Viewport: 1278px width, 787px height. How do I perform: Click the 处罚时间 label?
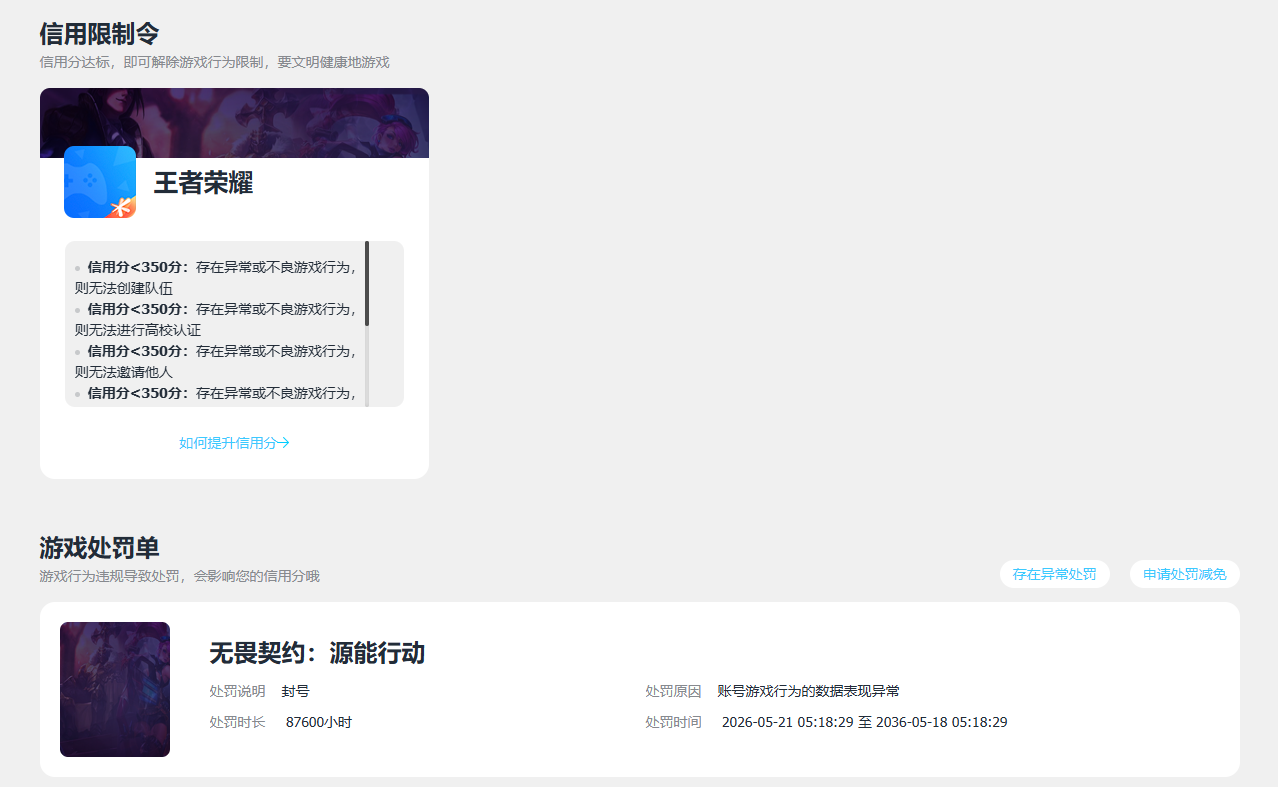tap(673, 722)
